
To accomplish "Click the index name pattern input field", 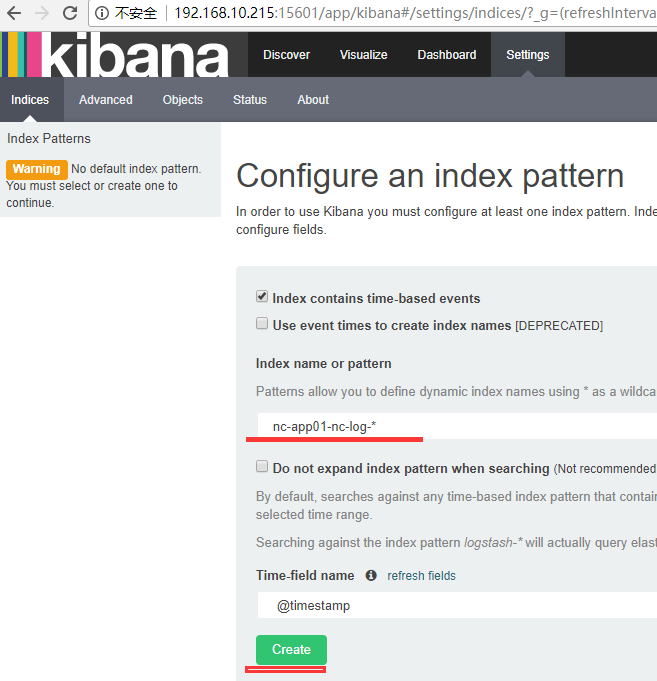I will 457,426.
